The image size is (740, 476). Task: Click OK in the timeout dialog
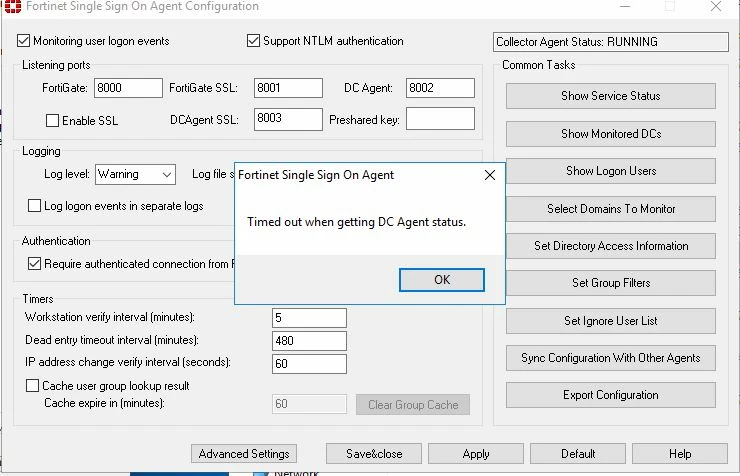(x=442, y=280)
